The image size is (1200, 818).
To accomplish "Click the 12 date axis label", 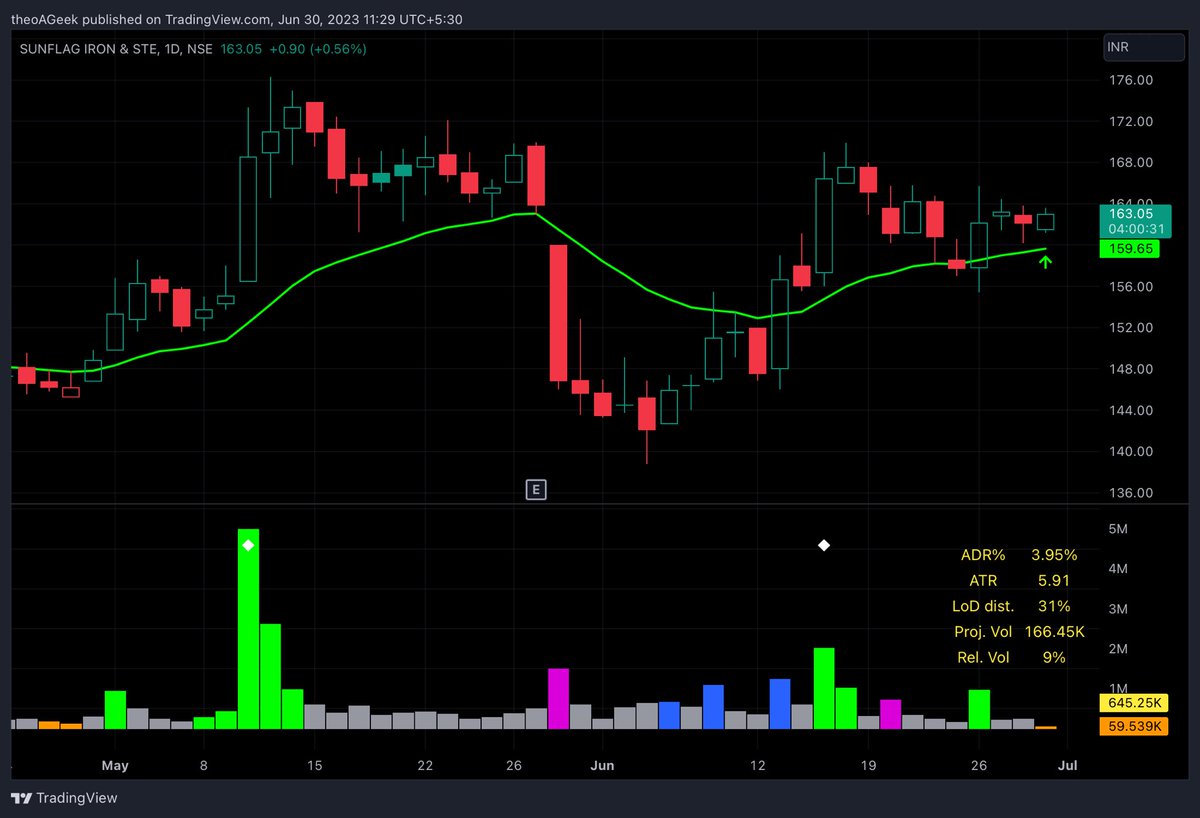I will [x=758, y=765].
